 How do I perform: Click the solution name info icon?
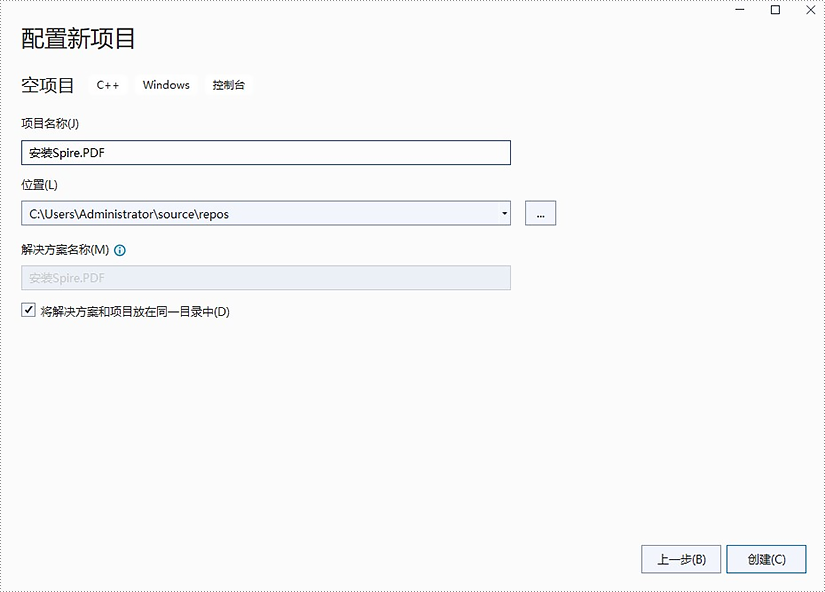120,250
